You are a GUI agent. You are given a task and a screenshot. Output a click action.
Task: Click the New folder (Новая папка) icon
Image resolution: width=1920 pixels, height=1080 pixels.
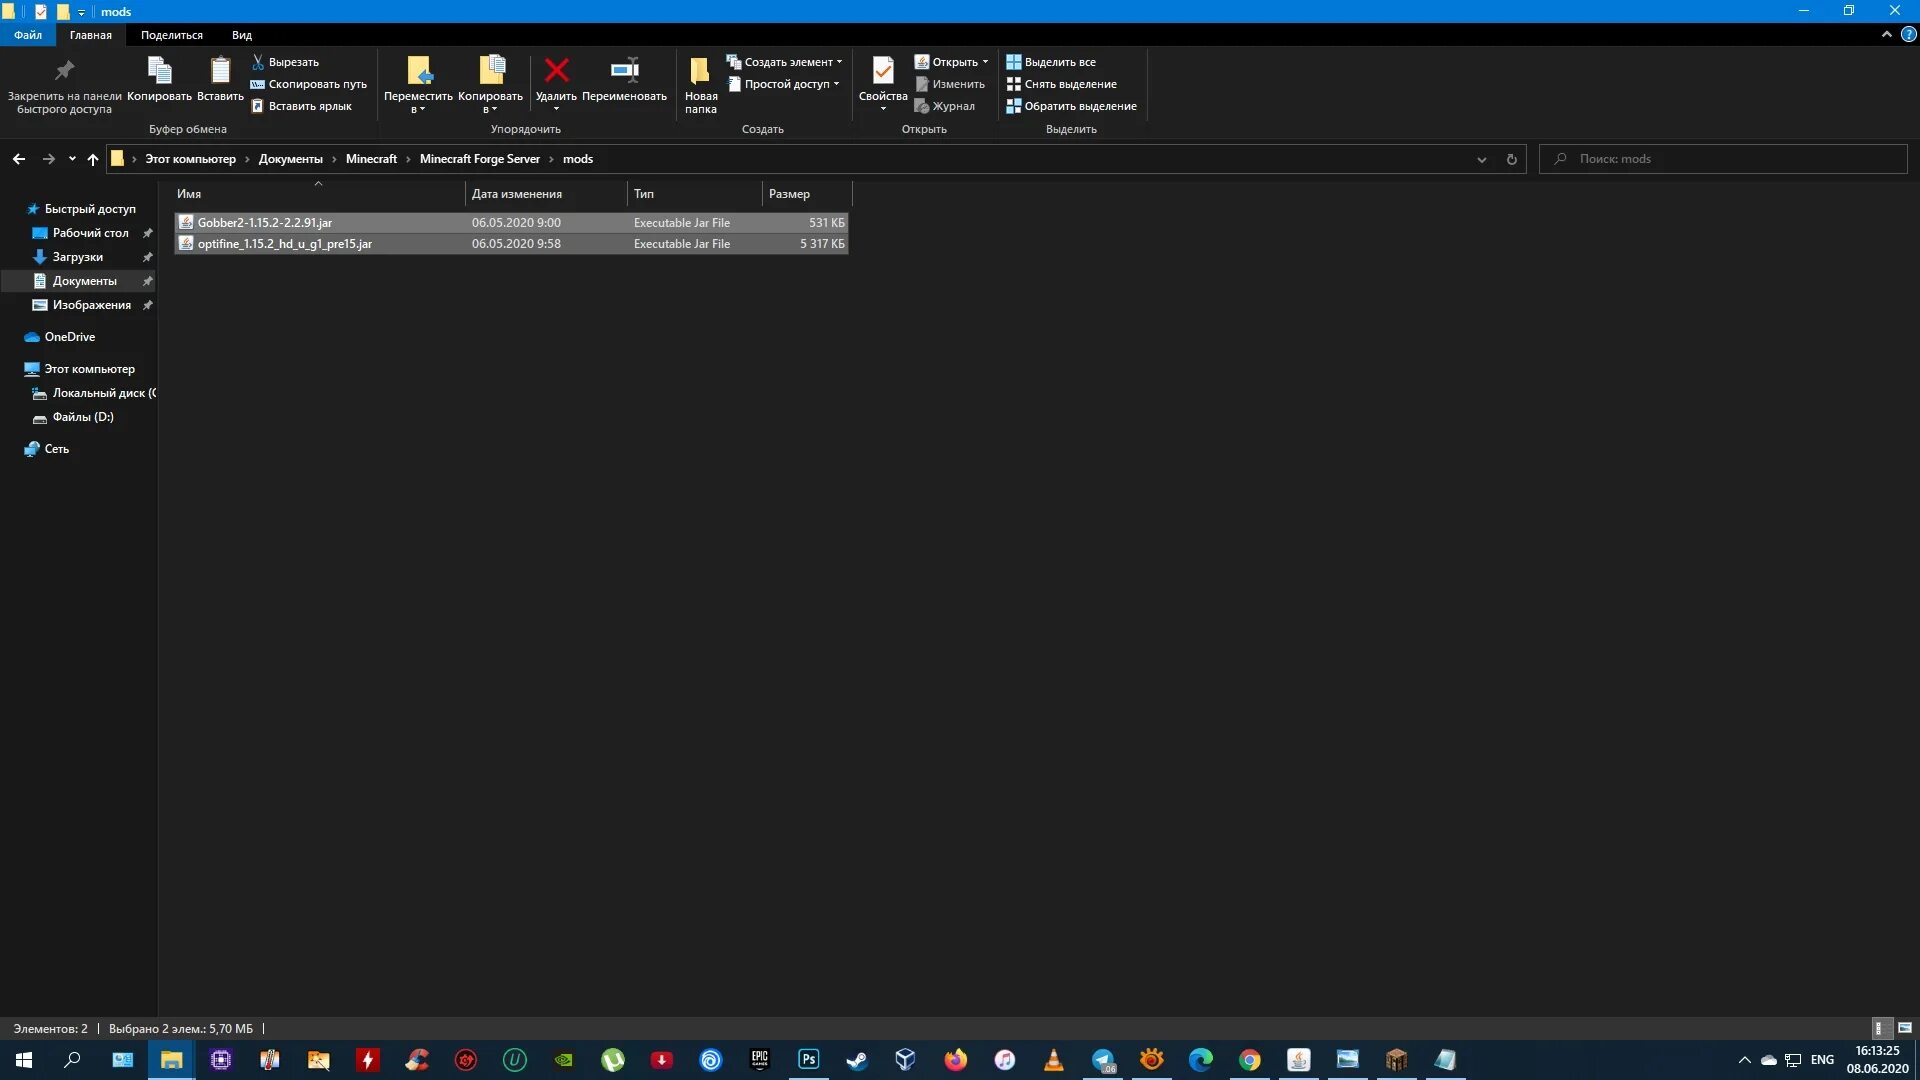click(700, 72)
